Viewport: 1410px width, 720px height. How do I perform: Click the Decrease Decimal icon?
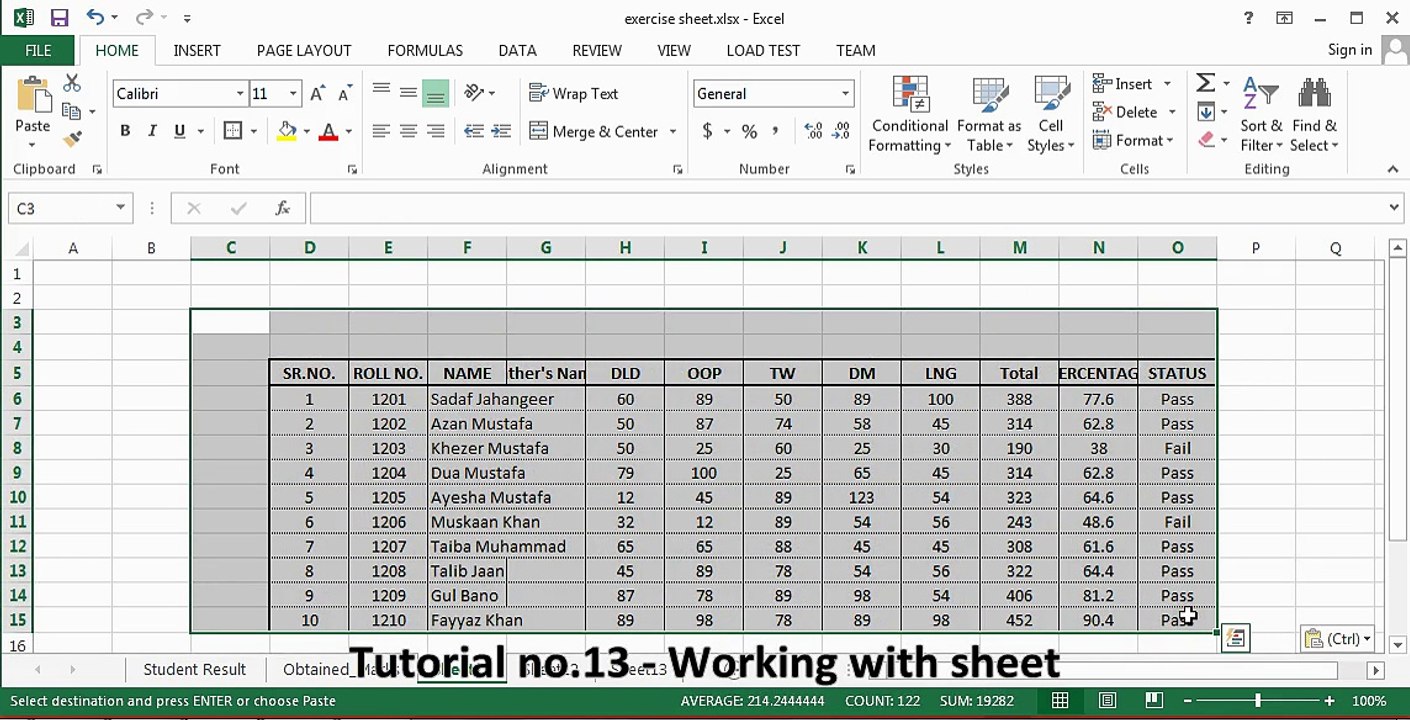tap(841, 131)
